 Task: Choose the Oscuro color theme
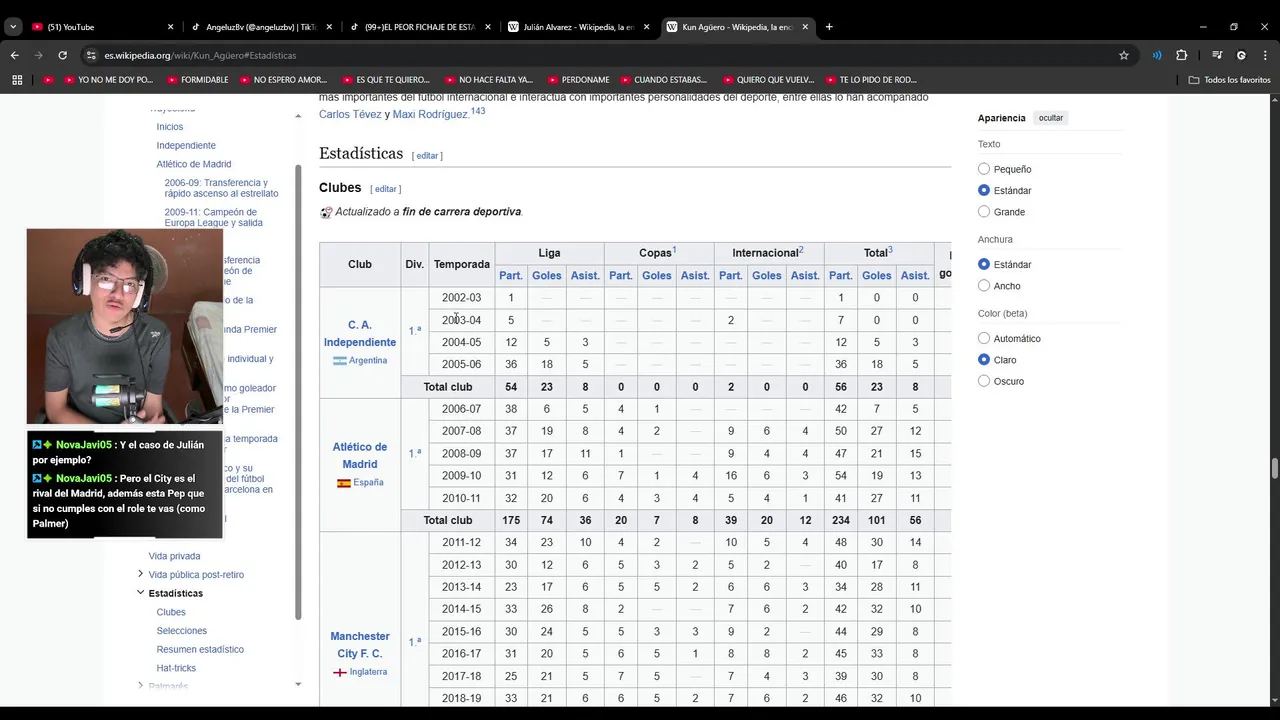(x=984, y=381)
